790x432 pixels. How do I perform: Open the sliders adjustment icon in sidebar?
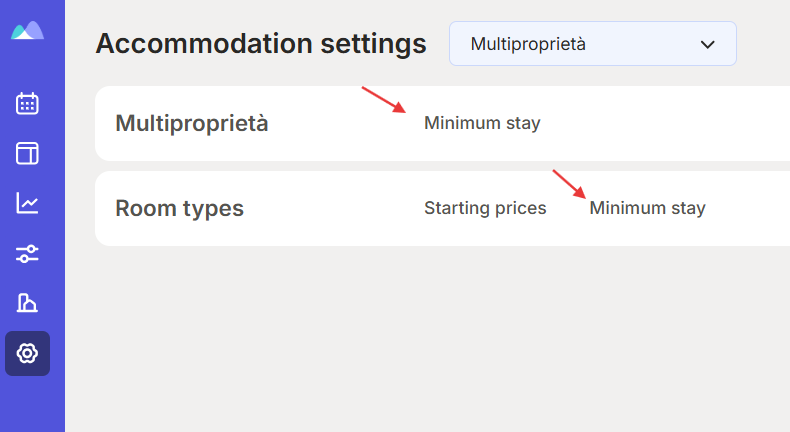coord(27,254)
